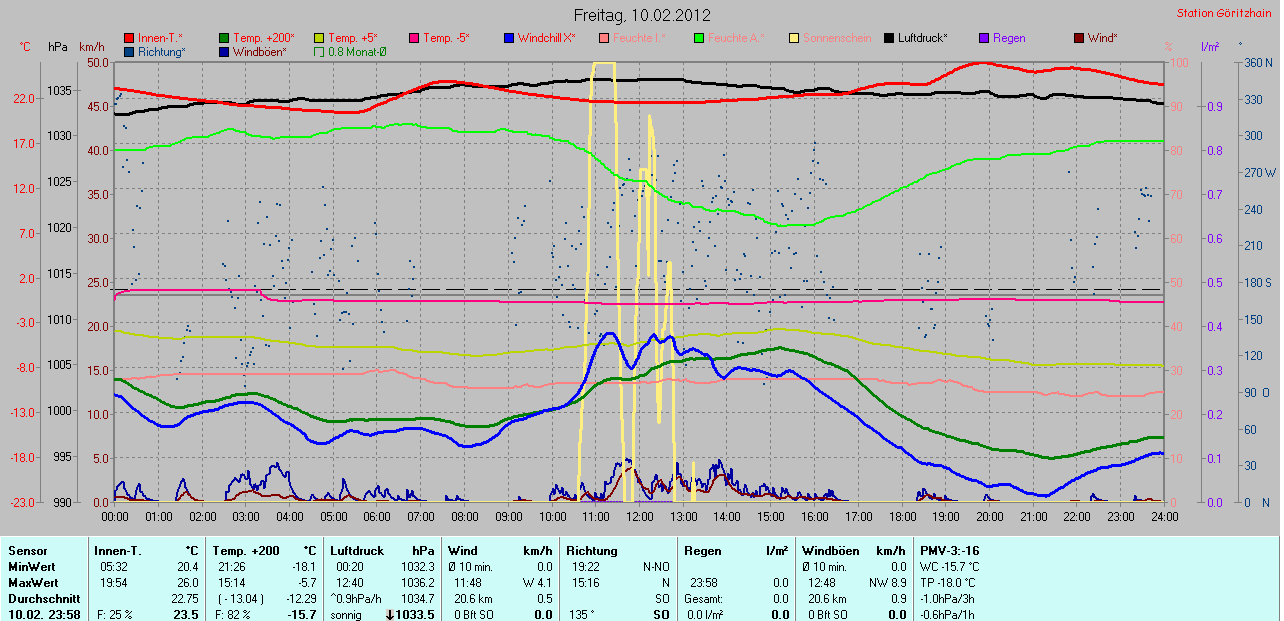Click the hPa axis unit label
1284x621 pixels.
tap(58, 48)
